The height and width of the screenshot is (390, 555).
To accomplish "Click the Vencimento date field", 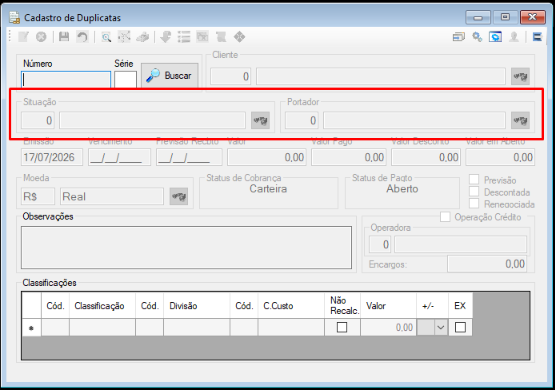I will click(x=119, y=157).
